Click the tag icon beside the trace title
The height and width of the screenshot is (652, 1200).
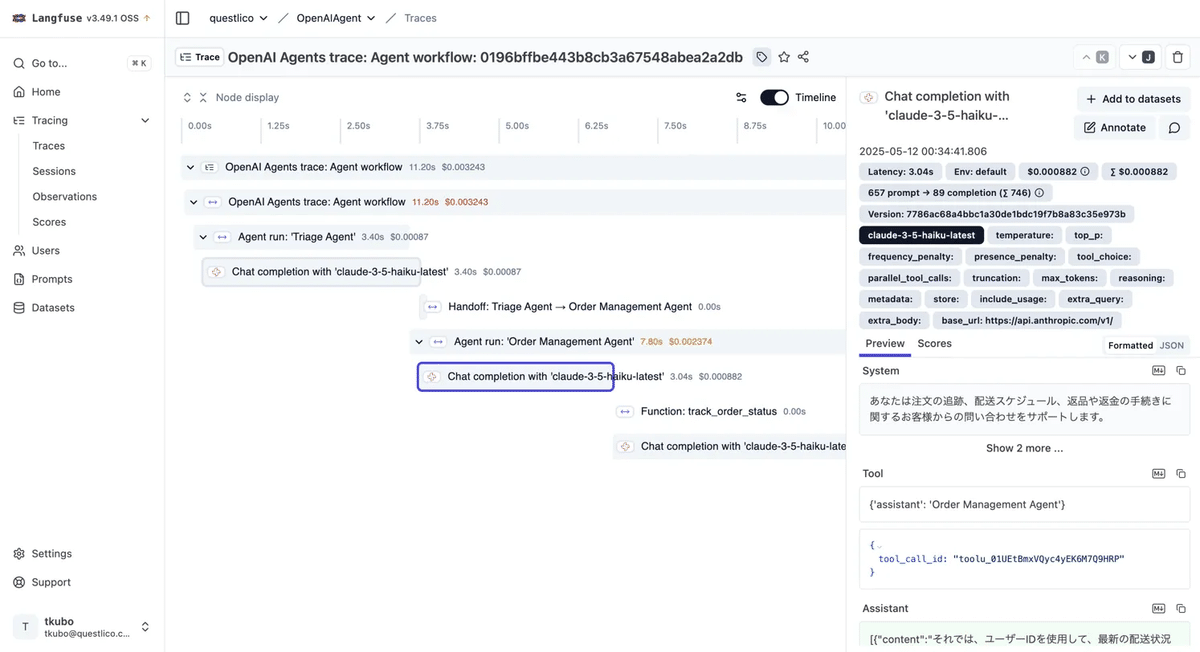click(761, 56)
